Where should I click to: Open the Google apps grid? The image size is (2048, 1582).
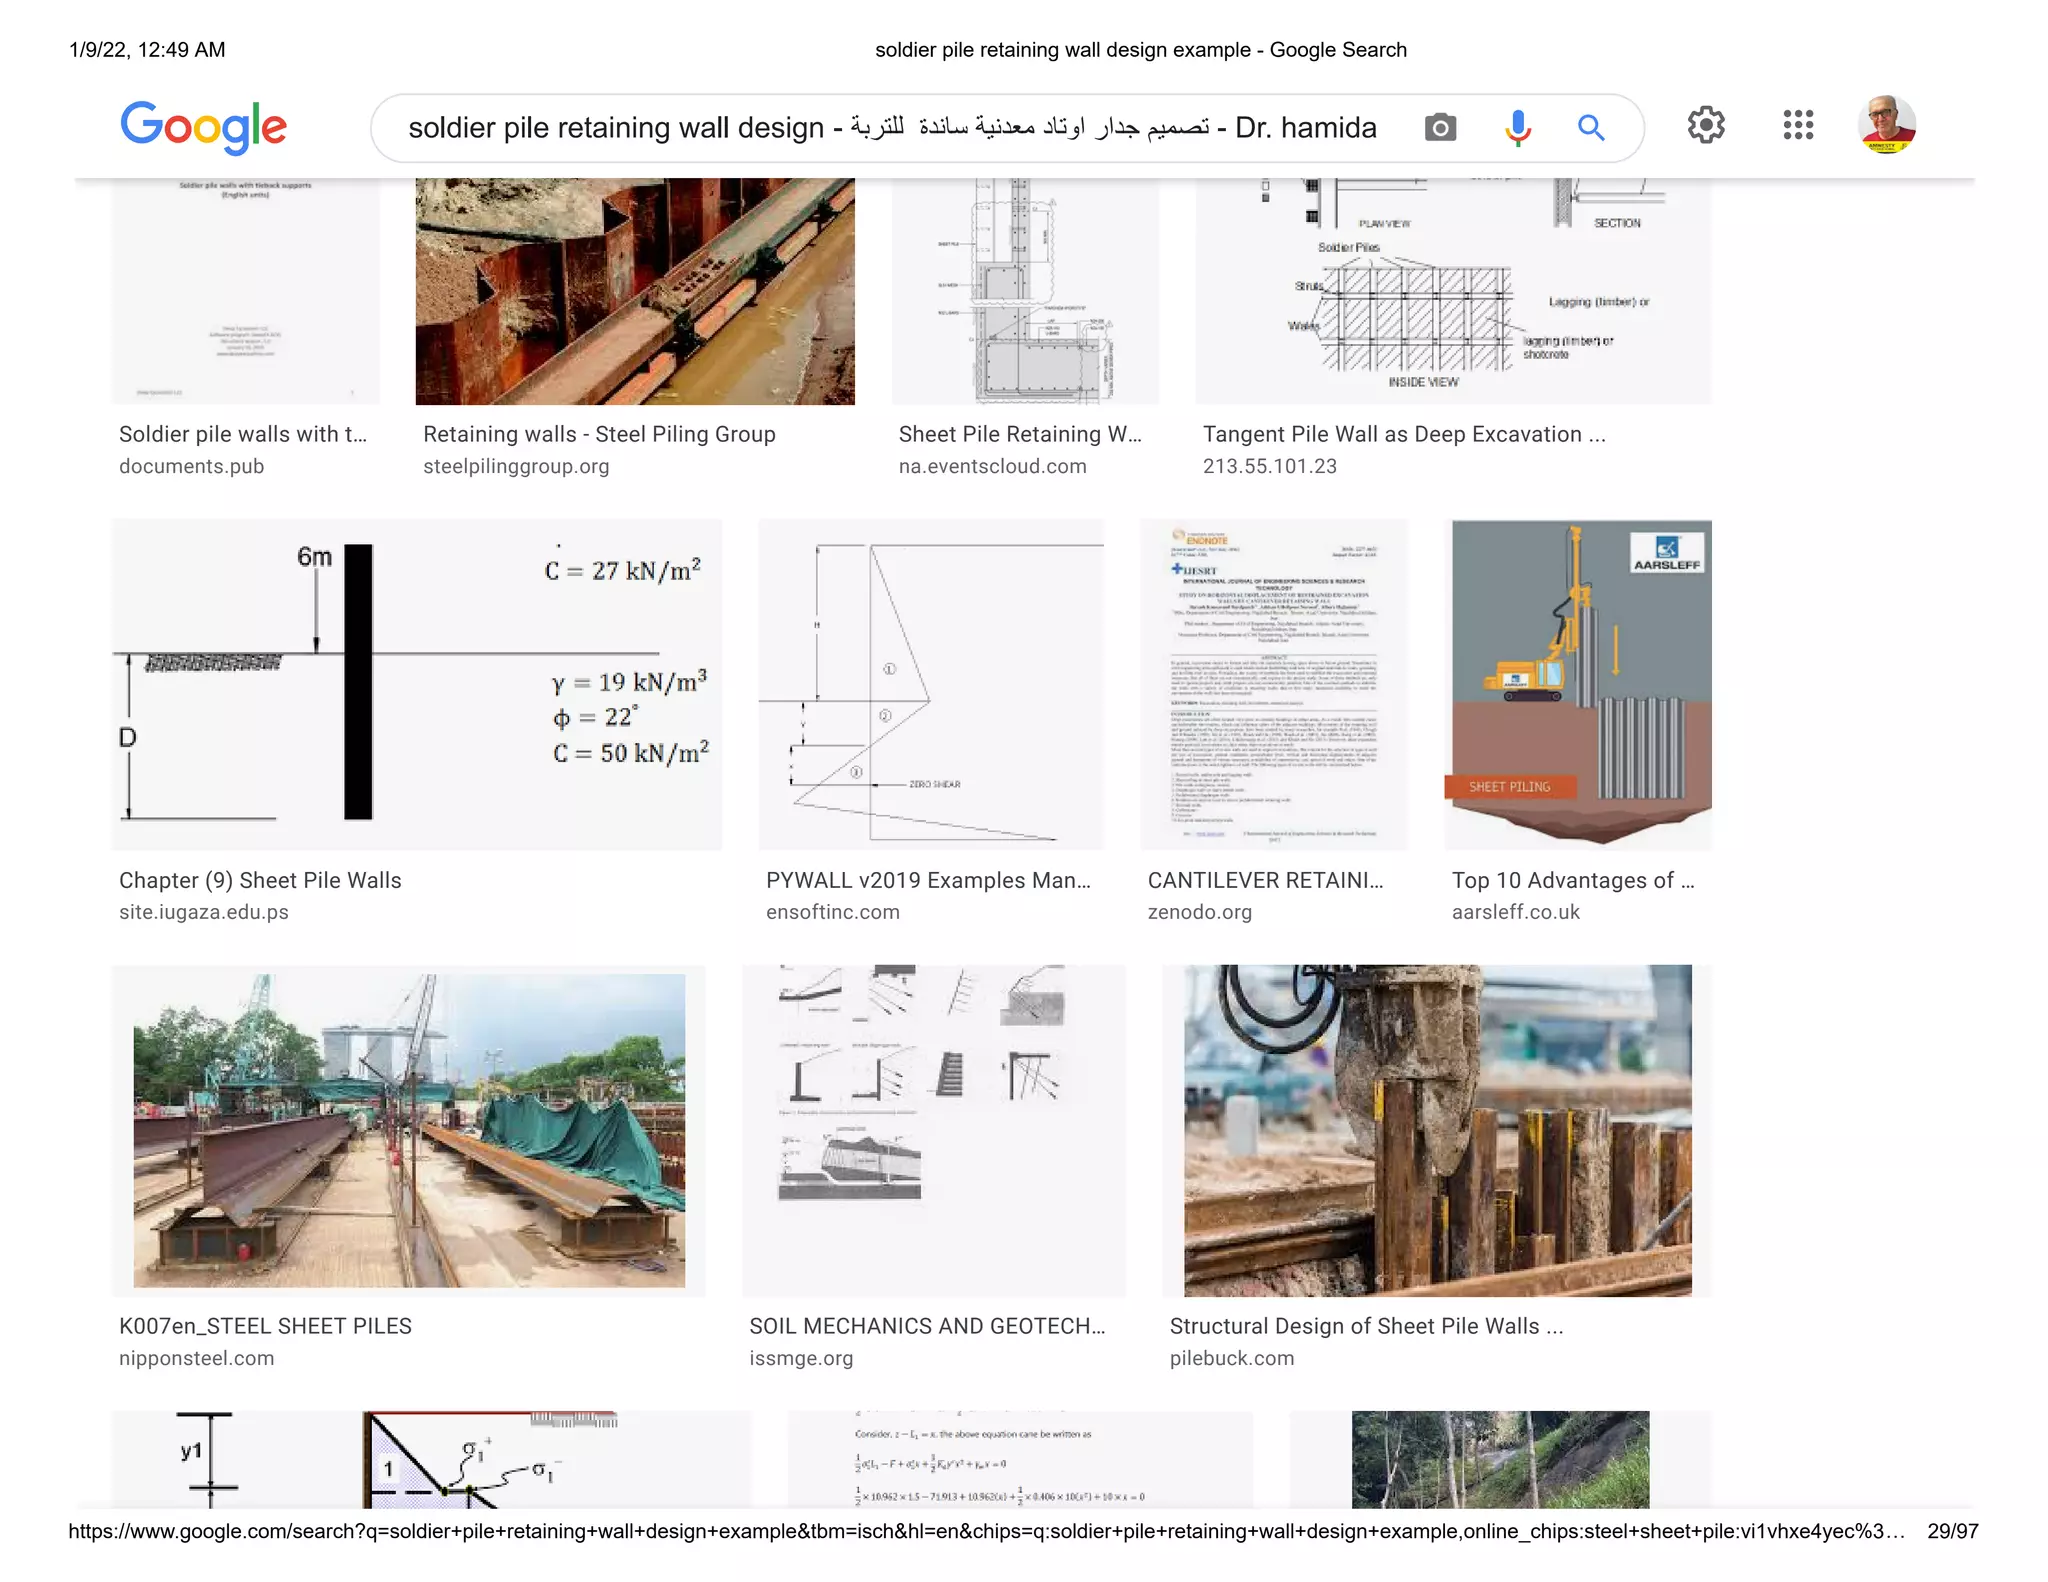1797,125
